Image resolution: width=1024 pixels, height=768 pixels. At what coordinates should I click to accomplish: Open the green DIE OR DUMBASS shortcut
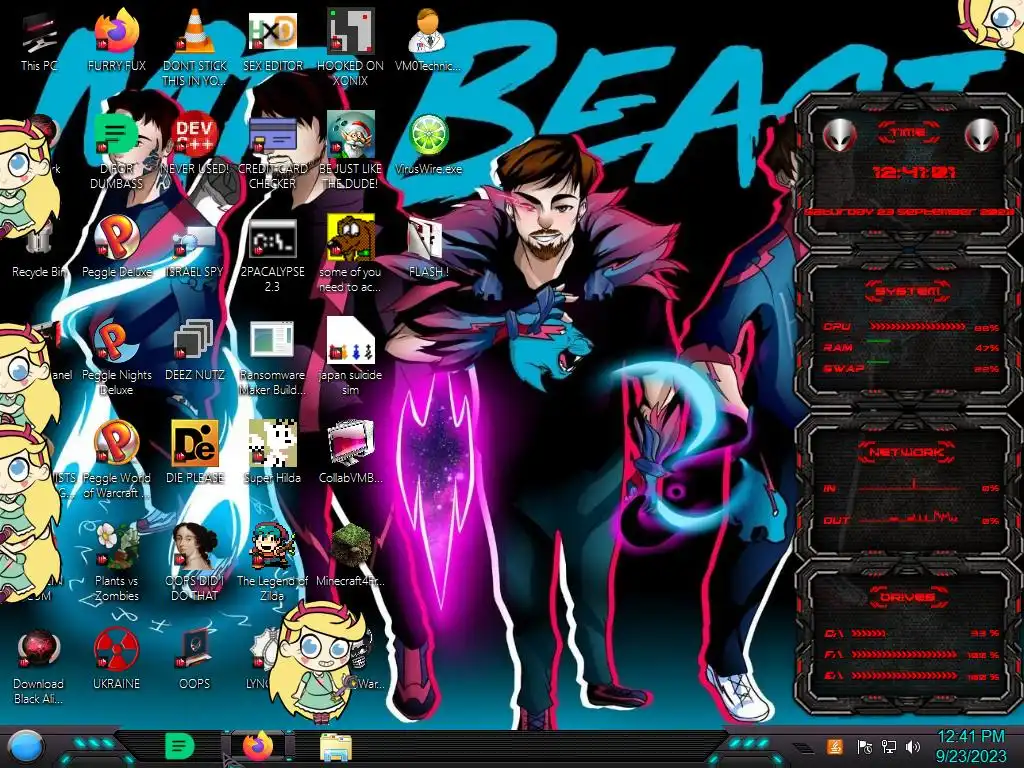coord(116,134)
